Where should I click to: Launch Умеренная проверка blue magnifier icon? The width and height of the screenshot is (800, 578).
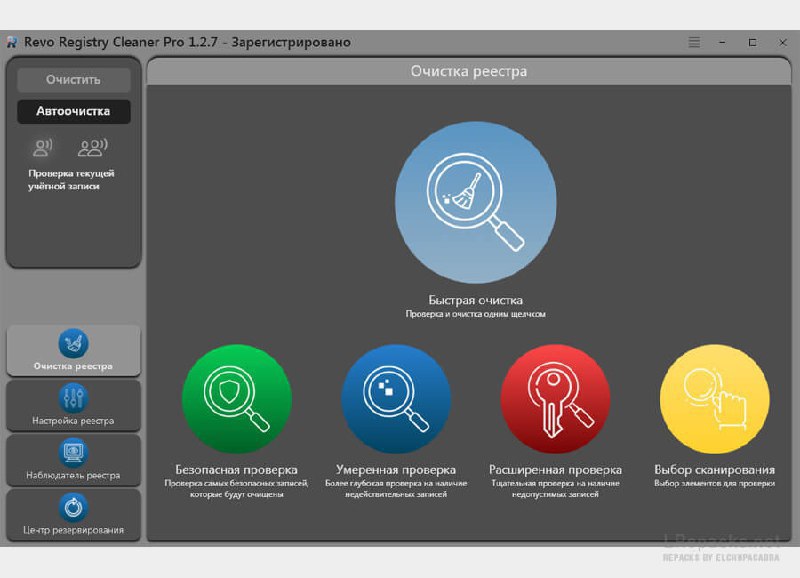(396, 399)
